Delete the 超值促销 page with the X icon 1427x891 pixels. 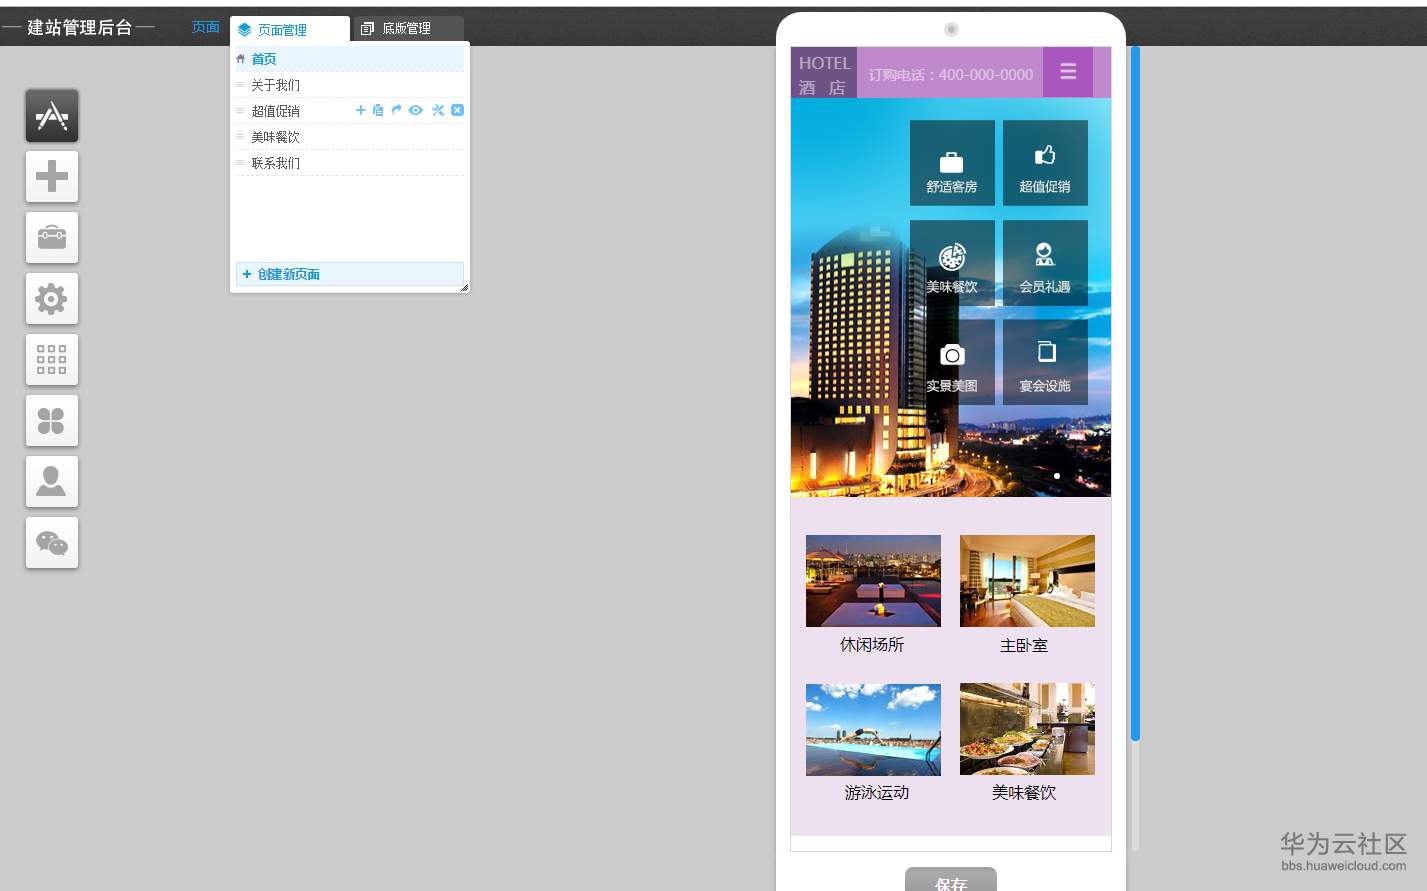457,110
